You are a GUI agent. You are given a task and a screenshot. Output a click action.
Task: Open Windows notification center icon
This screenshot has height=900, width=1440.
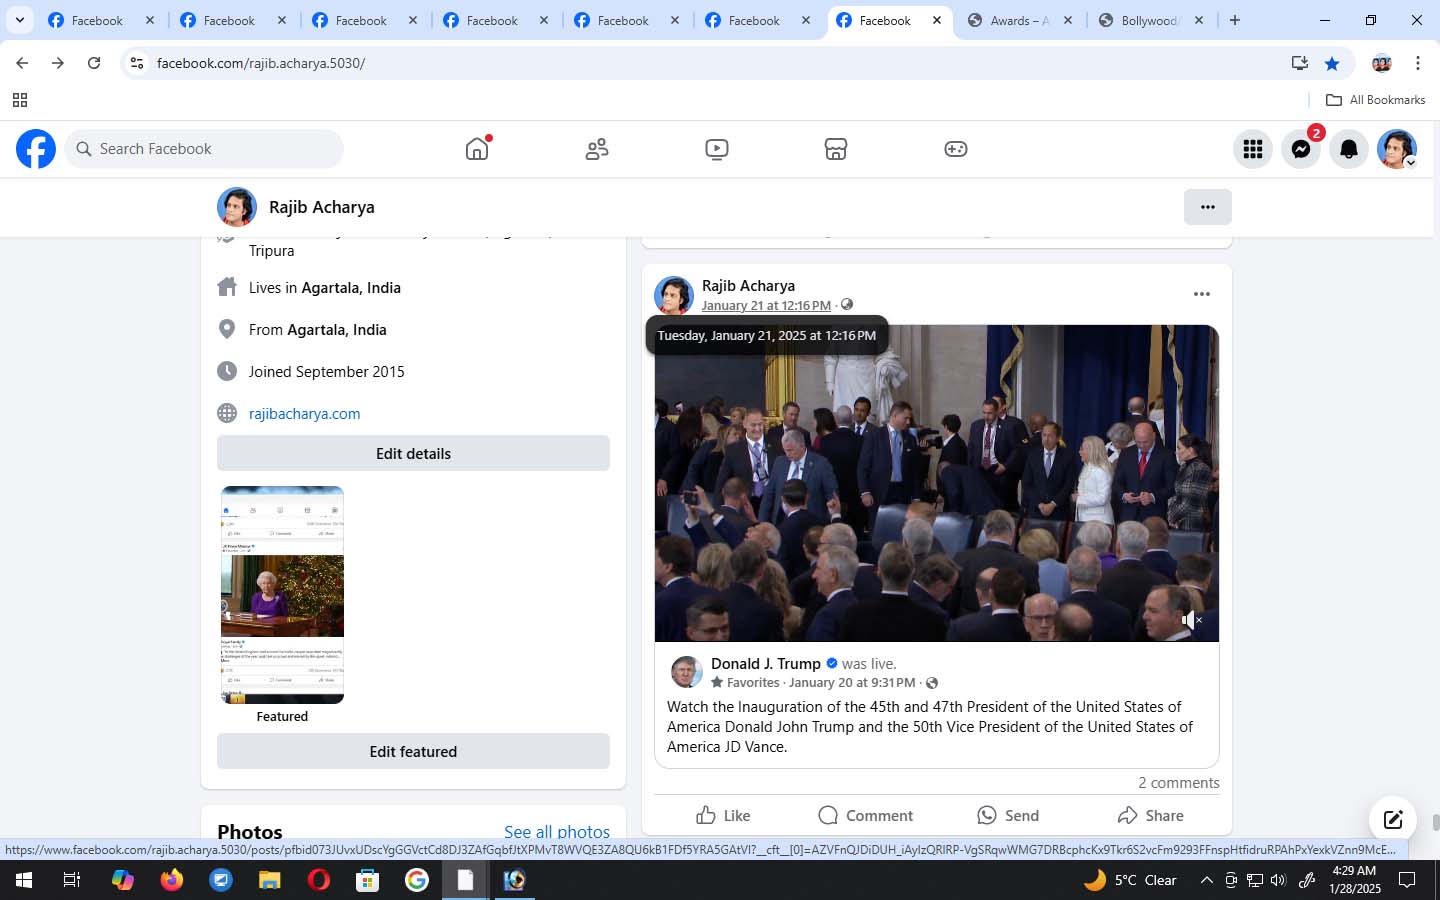tap(1407, 880)
